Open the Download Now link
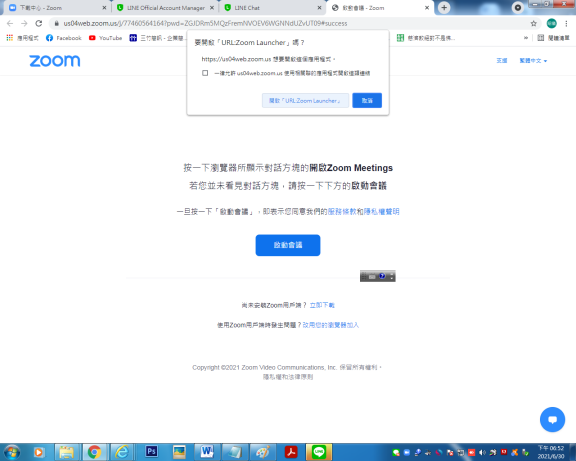The width and height of the screenshot is (576, 461). [x=322, y=305]
